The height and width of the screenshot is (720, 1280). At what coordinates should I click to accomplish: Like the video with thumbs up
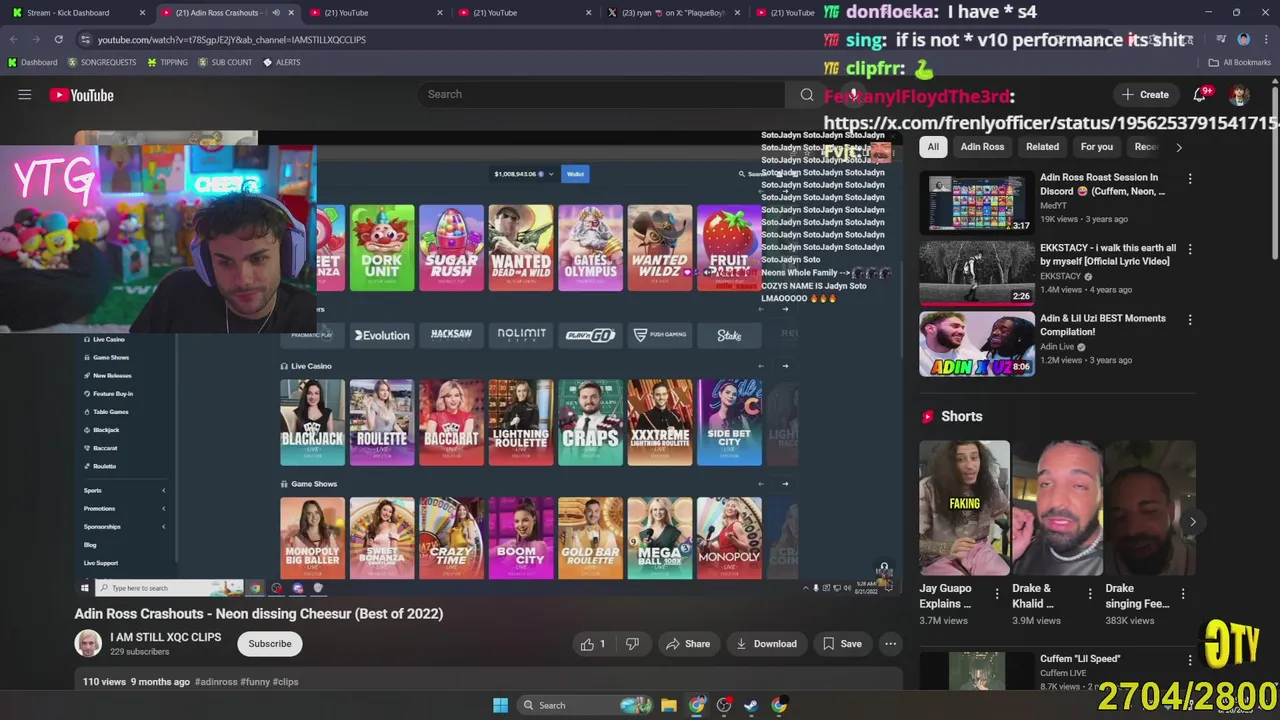(594, 644)
